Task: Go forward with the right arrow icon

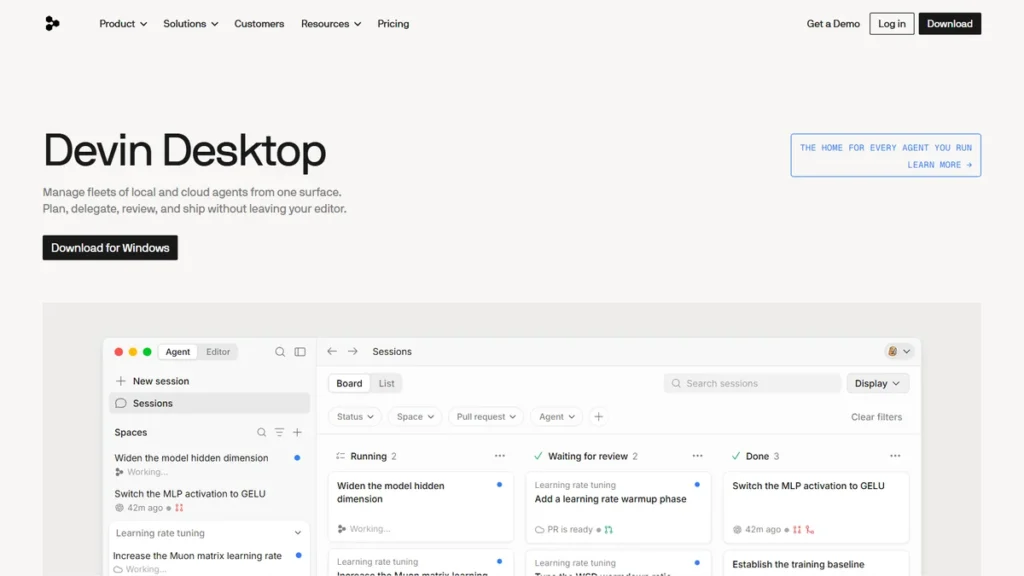Action: pyautogui.click(x=353, y=351)
